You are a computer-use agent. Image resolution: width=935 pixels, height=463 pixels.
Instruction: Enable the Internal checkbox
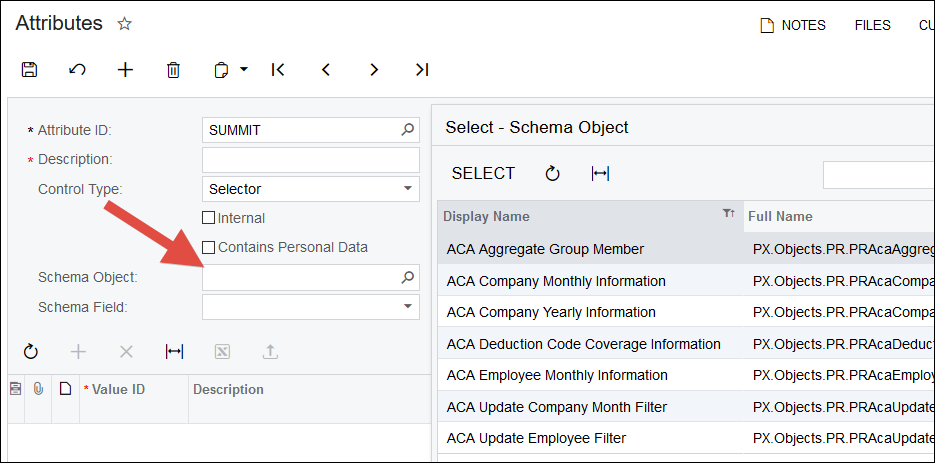[x=209, y=218]
